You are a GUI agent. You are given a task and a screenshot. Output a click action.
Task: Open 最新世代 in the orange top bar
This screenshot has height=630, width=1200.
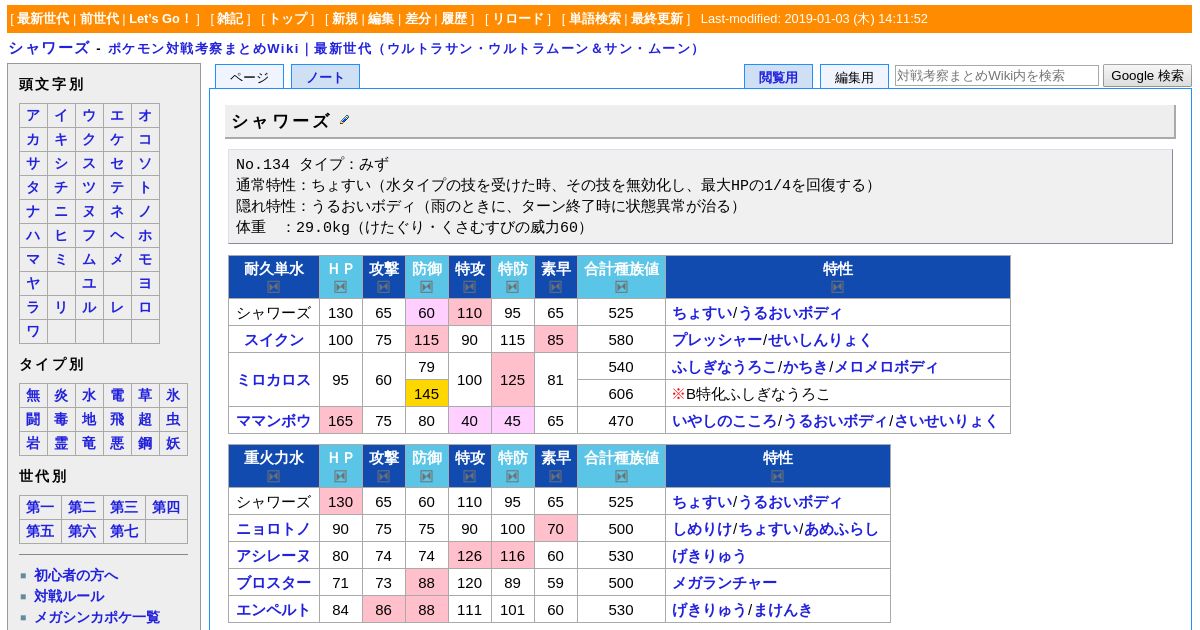coord(43,19)
